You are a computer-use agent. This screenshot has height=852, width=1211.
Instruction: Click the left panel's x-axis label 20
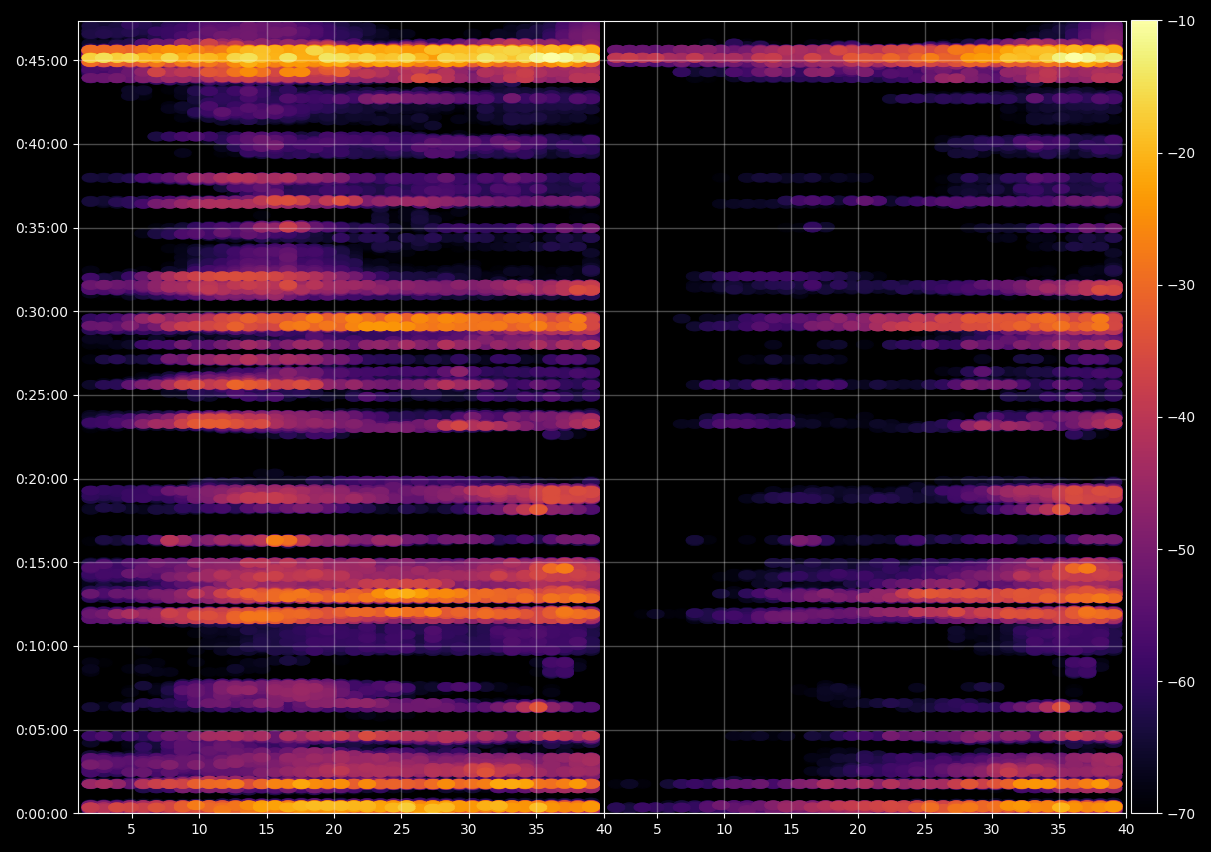tap(334, 830)
